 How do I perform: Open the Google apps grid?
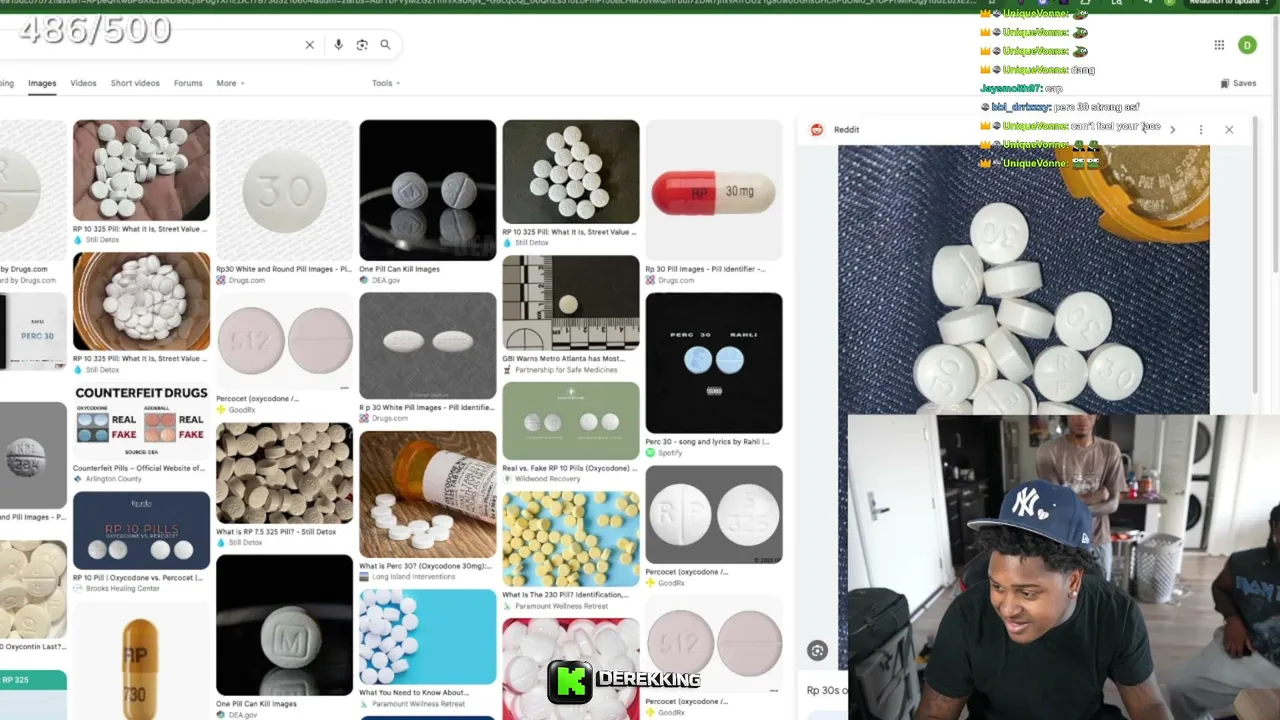tap(1219, 45)
